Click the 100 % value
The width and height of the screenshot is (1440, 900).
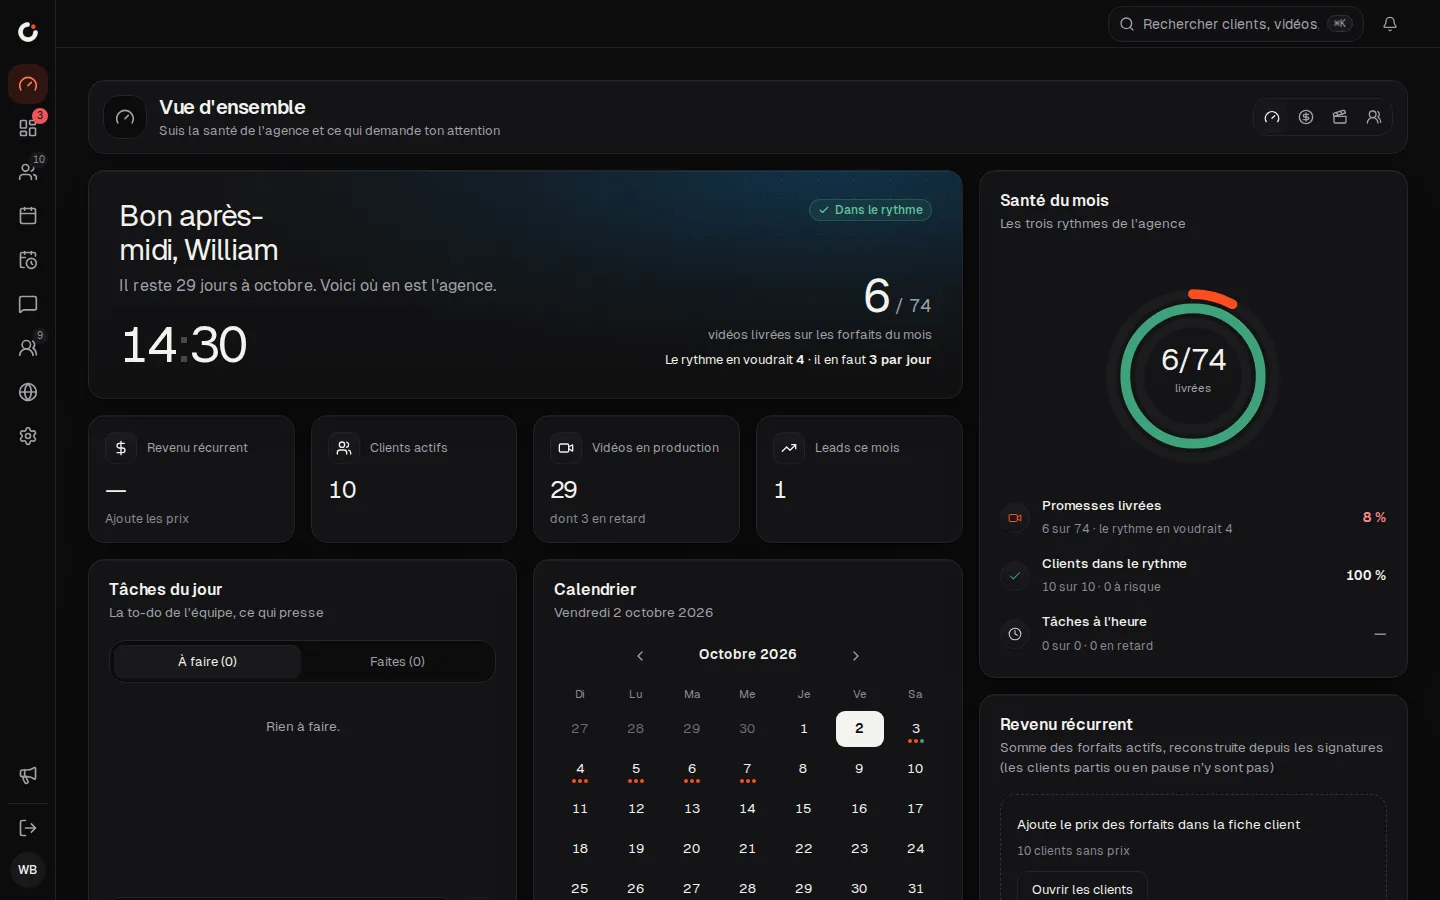[x=1366, y=576]
